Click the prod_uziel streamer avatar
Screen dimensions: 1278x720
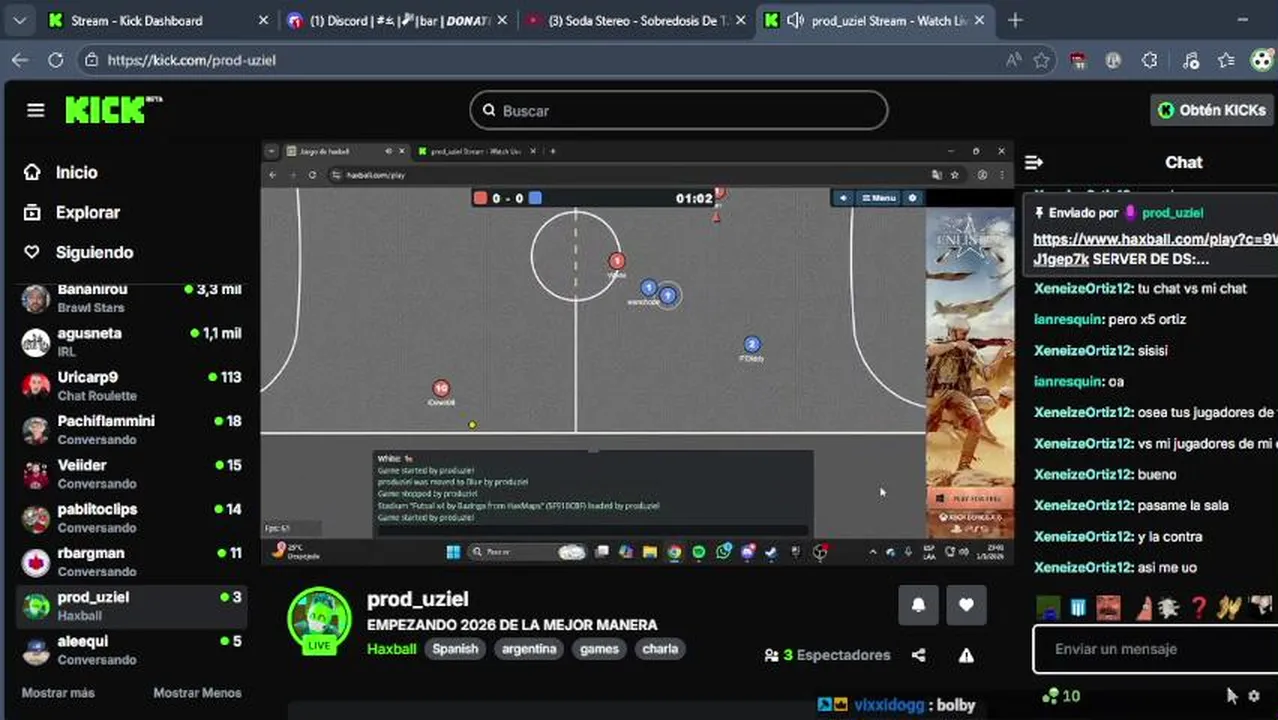pyautogui.click(x=319, y=619)
